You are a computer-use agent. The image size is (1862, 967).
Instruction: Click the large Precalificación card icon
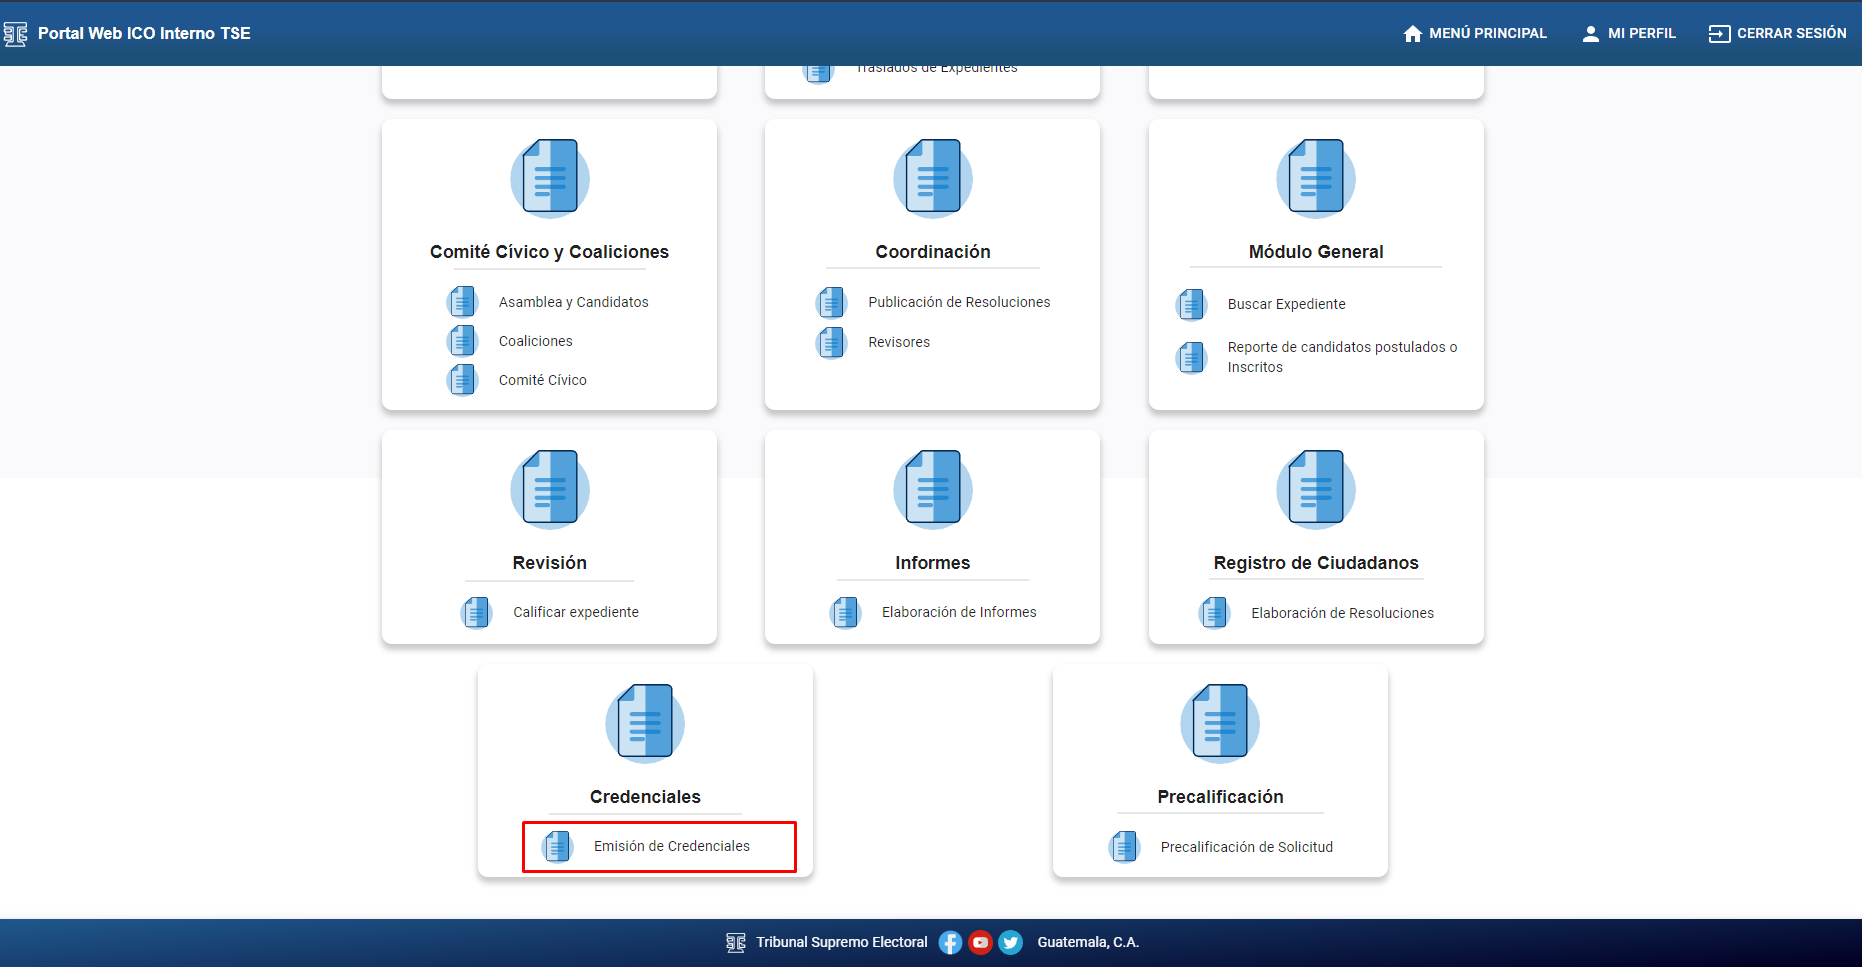point(1219,722)
